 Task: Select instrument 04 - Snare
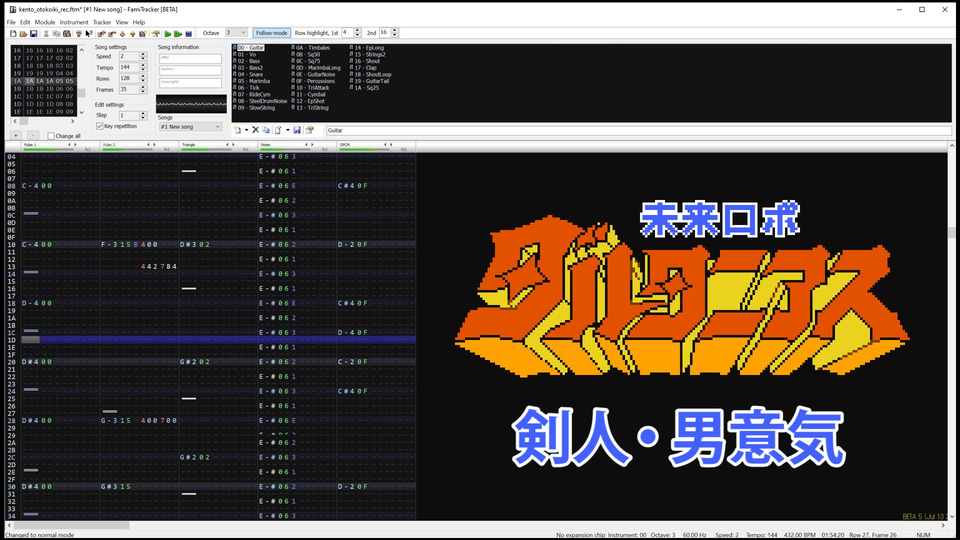(250, 75)
